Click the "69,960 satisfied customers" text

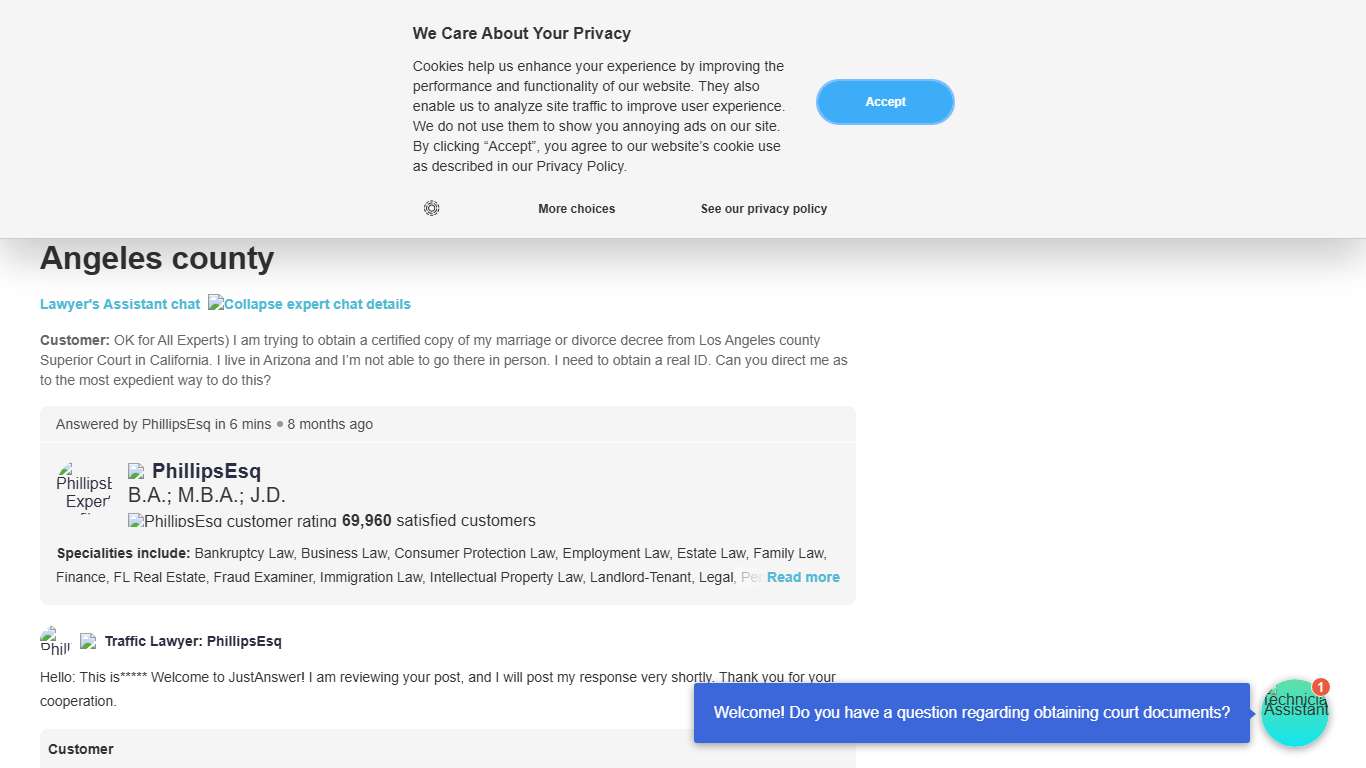(438, 521)
